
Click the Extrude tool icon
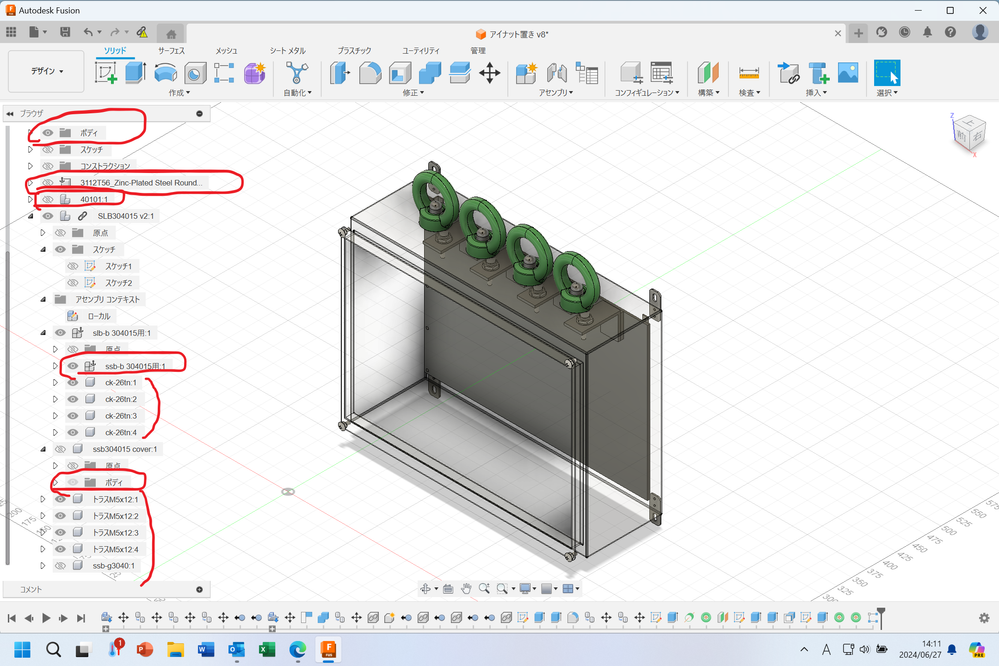coord(136,73)
